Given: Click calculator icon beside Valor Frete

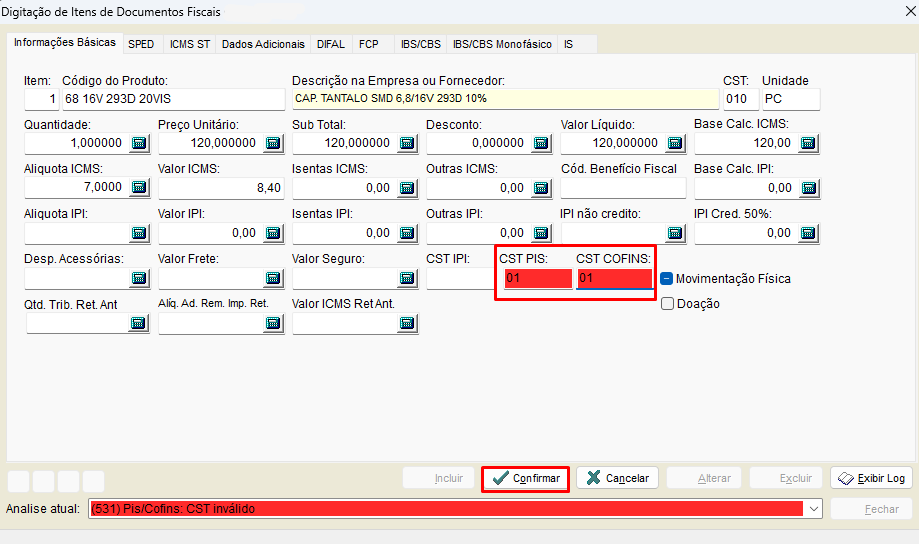Looking at the screenshot, I should pos(273,278).
